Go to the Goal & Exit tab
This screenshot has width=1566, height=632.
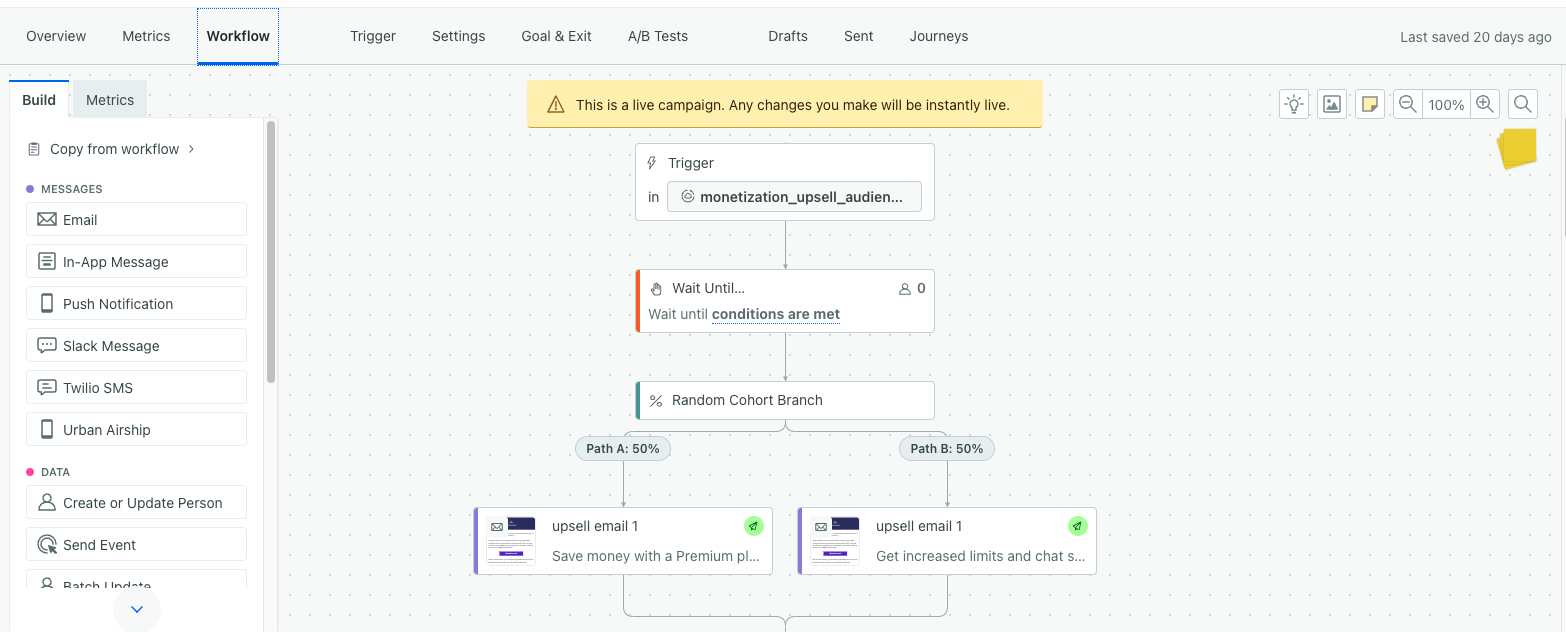tap(556, 36)
